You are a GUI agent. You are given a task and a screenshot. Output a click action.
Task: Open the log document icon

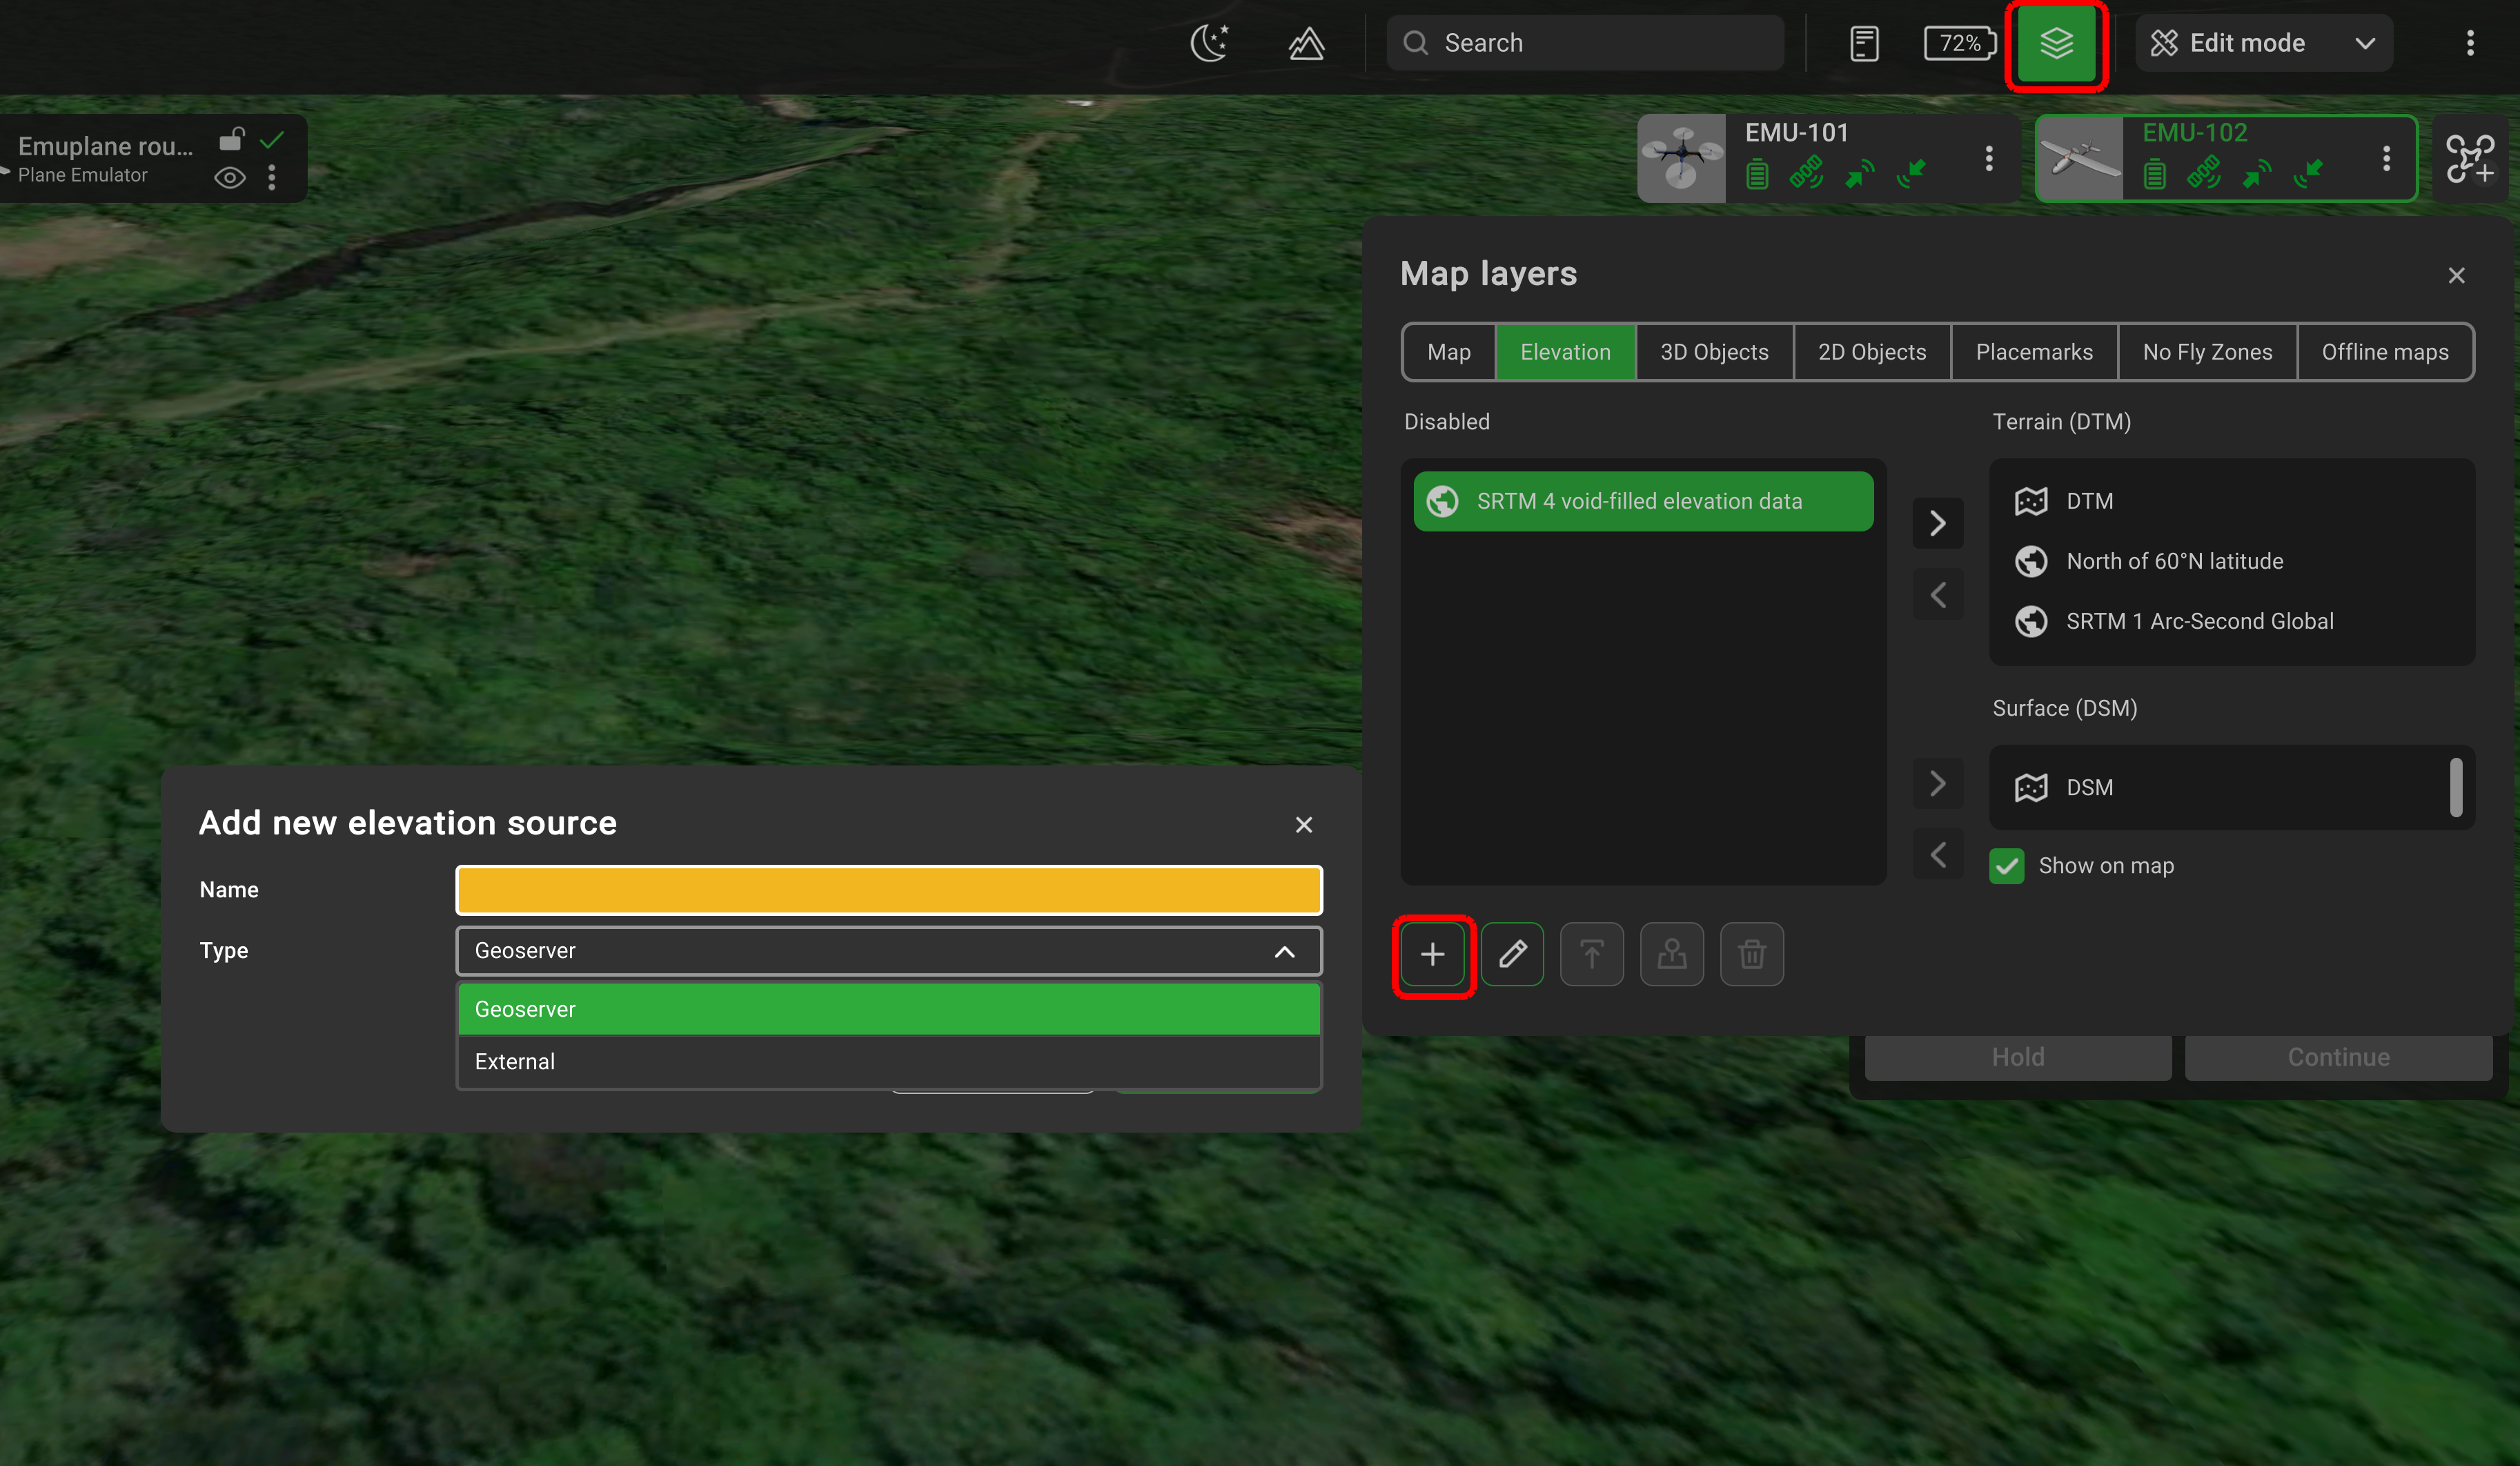1864,43
